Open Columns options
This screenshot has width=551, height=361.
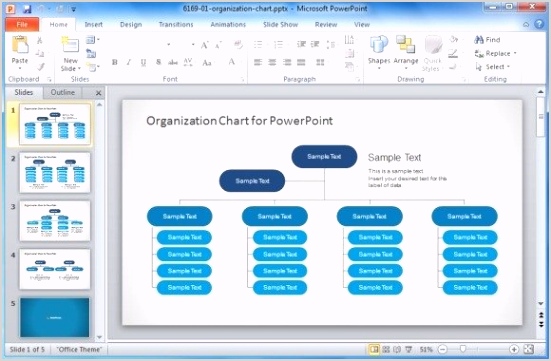coord(320,63)
